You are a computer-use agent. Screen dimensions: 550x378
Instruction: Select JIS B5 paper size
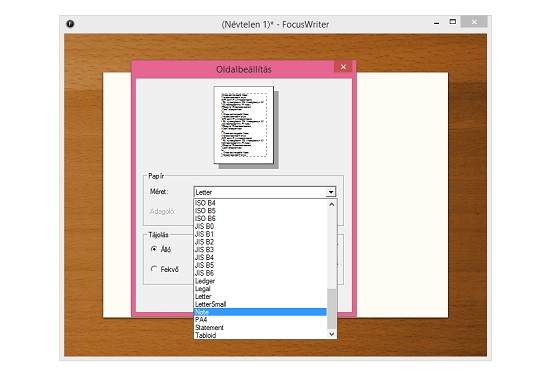click(x=260, y=265)
